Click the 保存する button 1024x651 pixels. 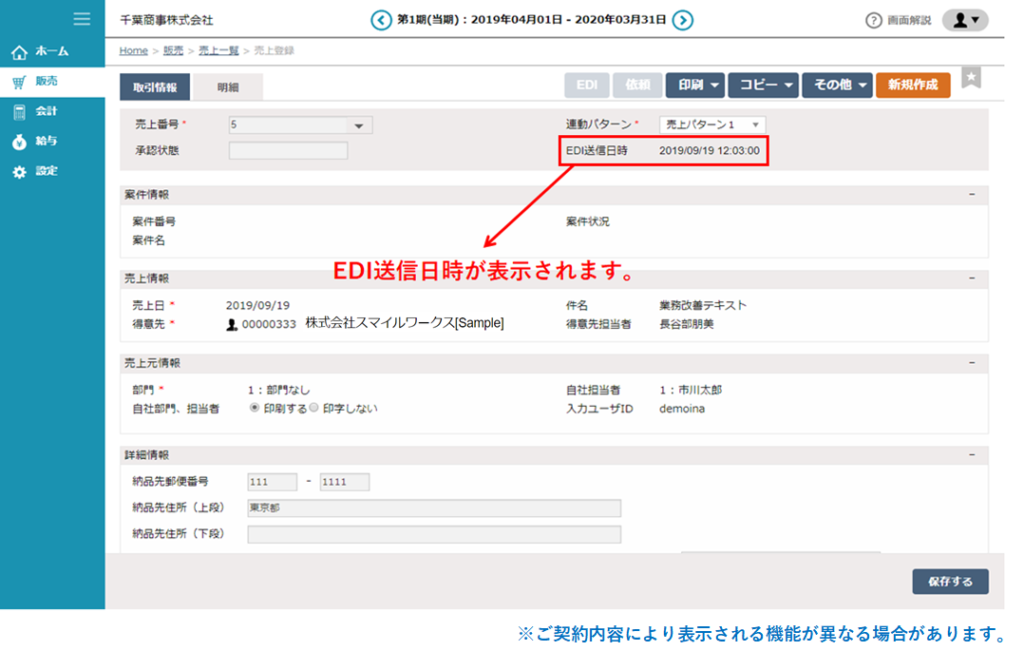tap(949, 581)
